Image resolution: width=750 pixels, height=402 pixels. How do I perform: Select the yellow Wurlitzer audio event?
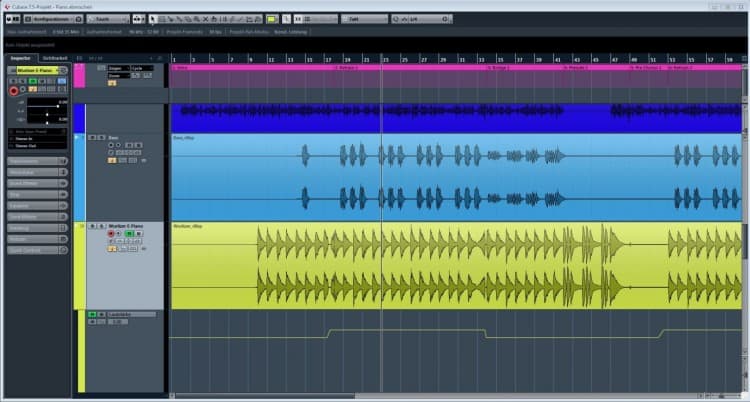tap(456, 266)
